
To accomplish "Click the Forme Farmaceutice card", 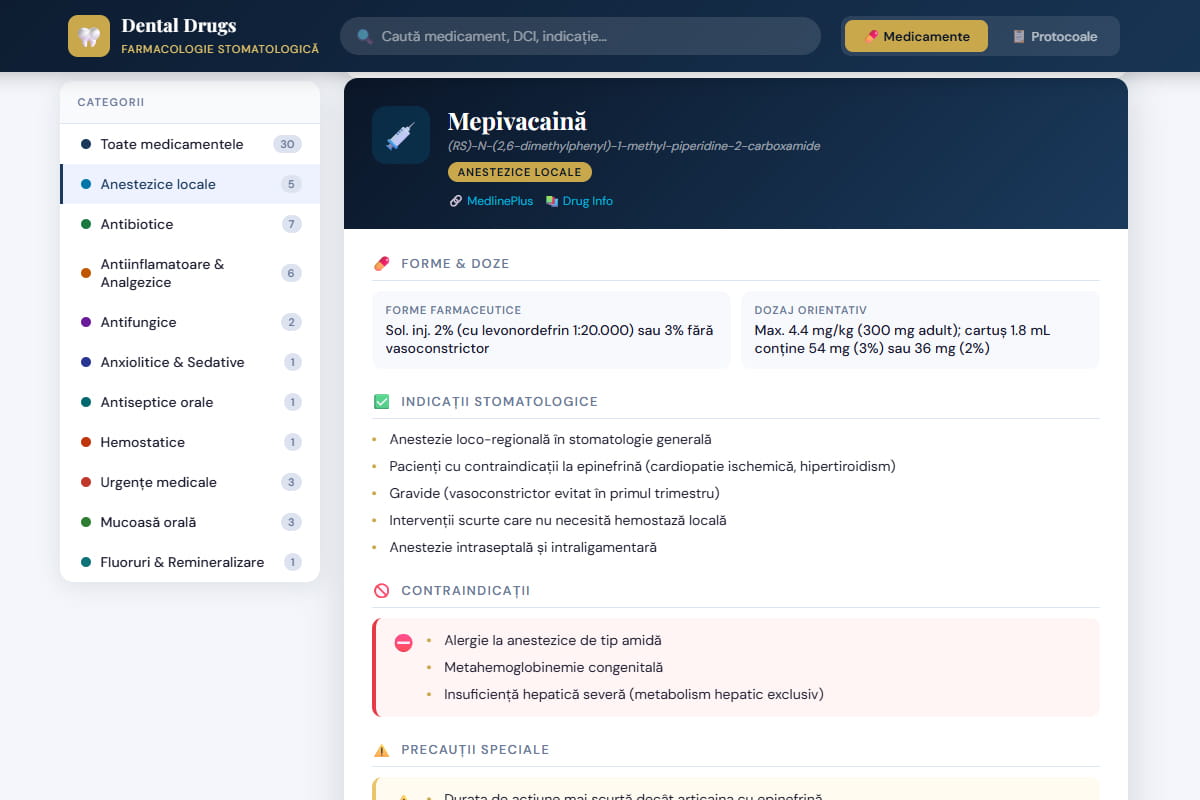I will (551, 330).
